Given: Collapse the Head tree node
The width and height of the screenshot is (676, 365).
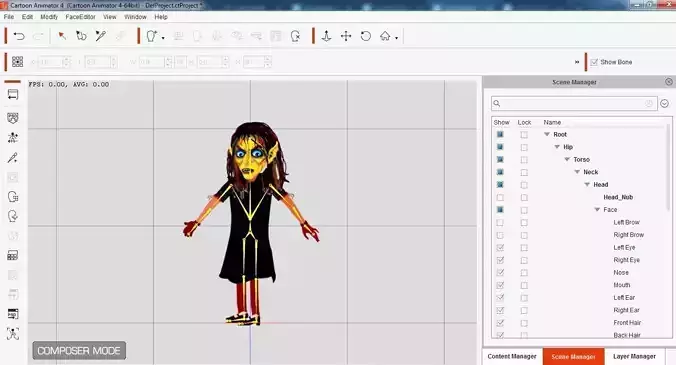Looking at the screenshot, I should 587,184.
